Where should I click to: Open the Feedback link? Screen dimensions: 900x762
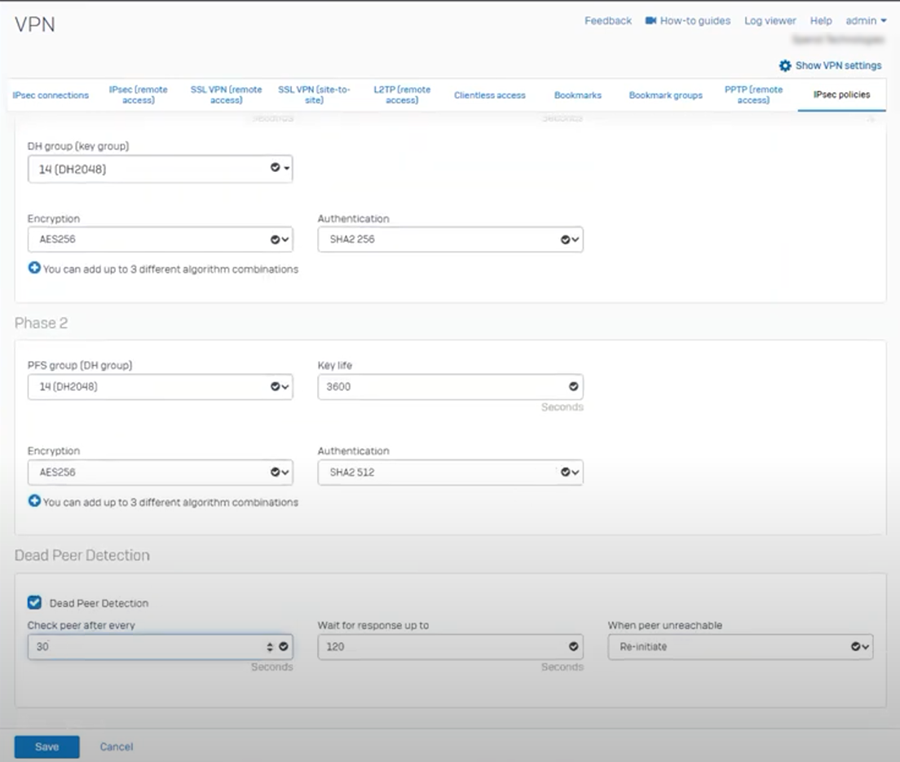[x=608, y=21]
